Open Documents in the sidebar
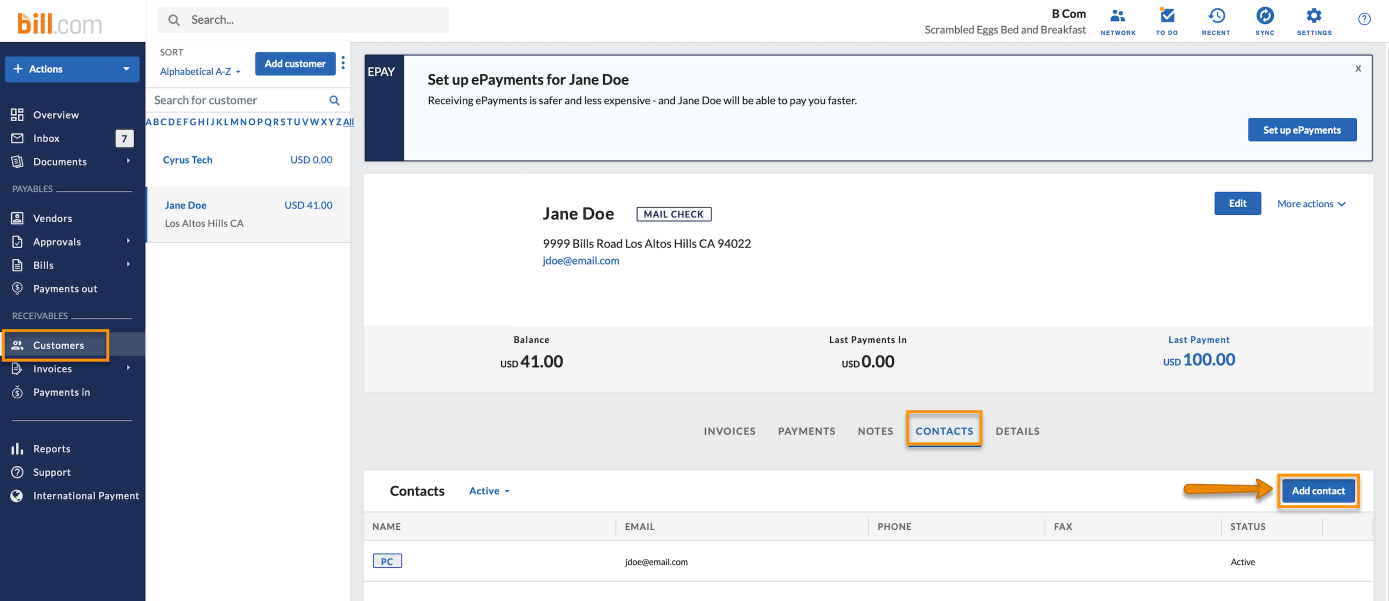Image resolution: width=1389 pixels, height=601 pixels. pyautogui.click(x=60, y=162)
